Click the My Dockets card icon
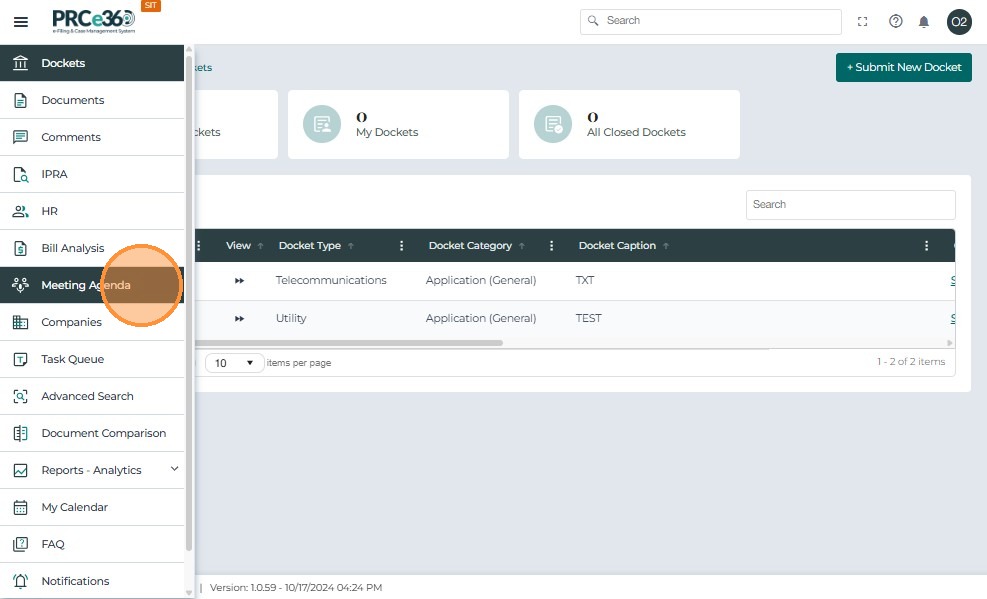The image size is (987, 599). pyautogui.click(x=322, y=124)
